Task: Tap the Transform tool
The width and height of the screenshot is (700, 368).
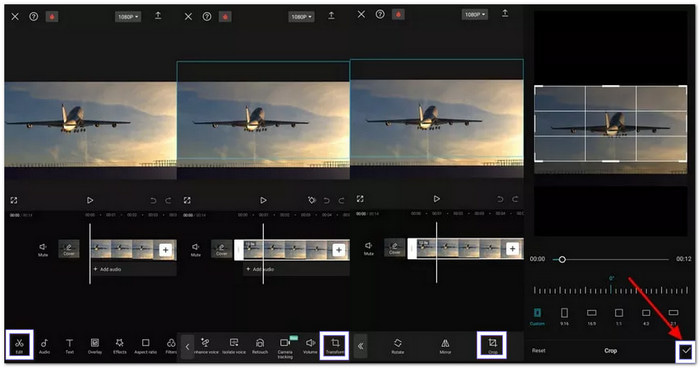Action: [335, 346]
